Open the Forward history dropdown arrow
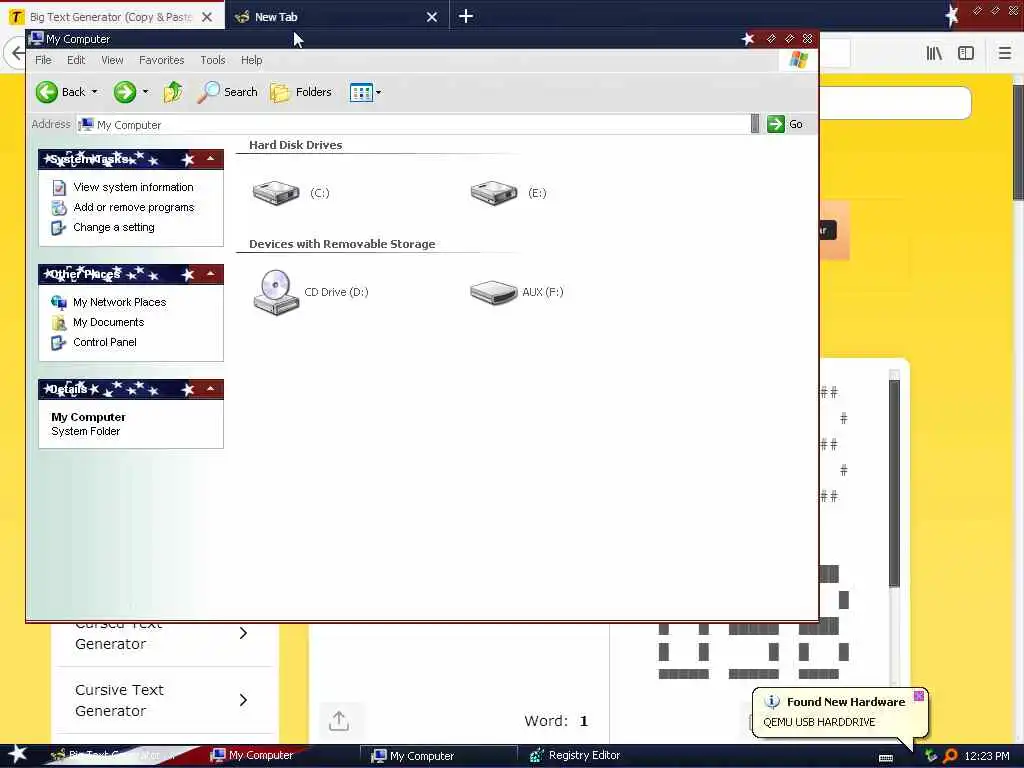Image resolution: width=1024 pixels, height=768 pixels. [x=145, y=92]
